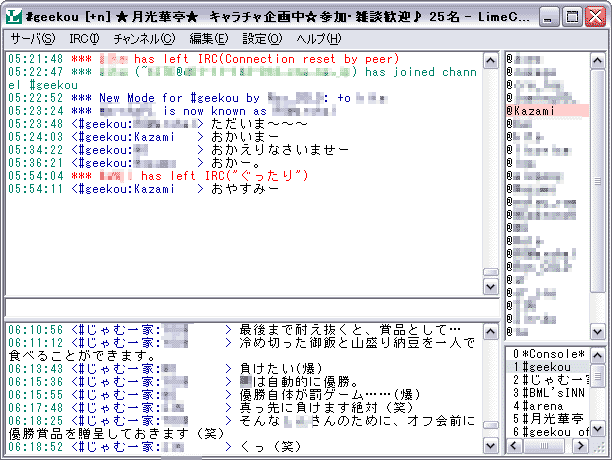612x460 pixels.
Task: Switch to the #月光華亭 channel
Action: pyautogui.click(x=549, y=418)
